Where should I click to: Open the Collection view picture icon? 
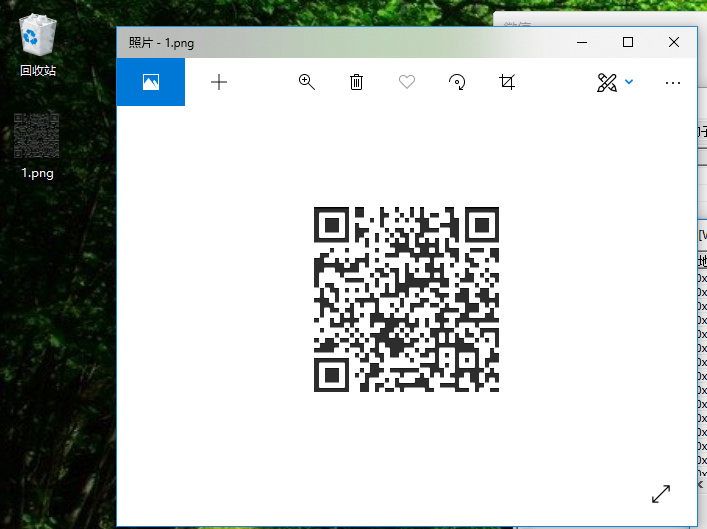(151, 82)
